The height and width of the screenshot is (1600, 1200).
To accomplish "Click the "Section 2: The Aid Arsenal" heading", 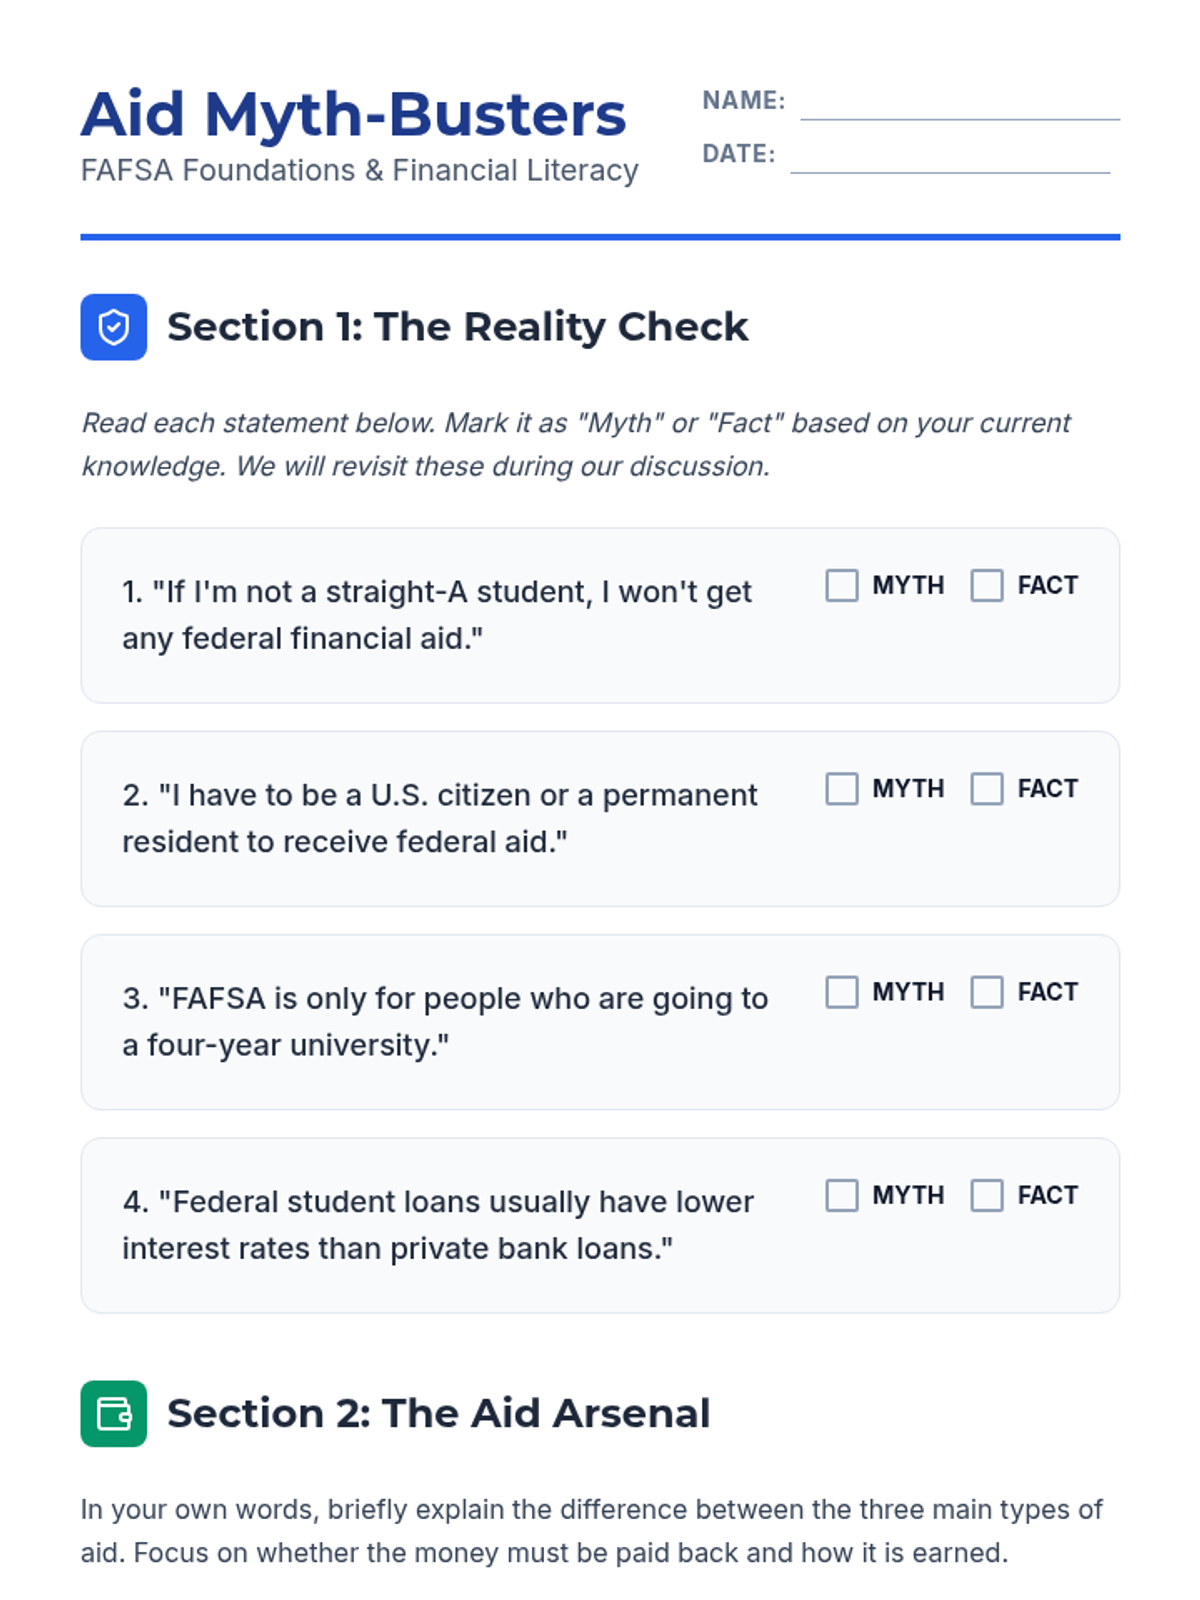I will (x=438, y=1413).
